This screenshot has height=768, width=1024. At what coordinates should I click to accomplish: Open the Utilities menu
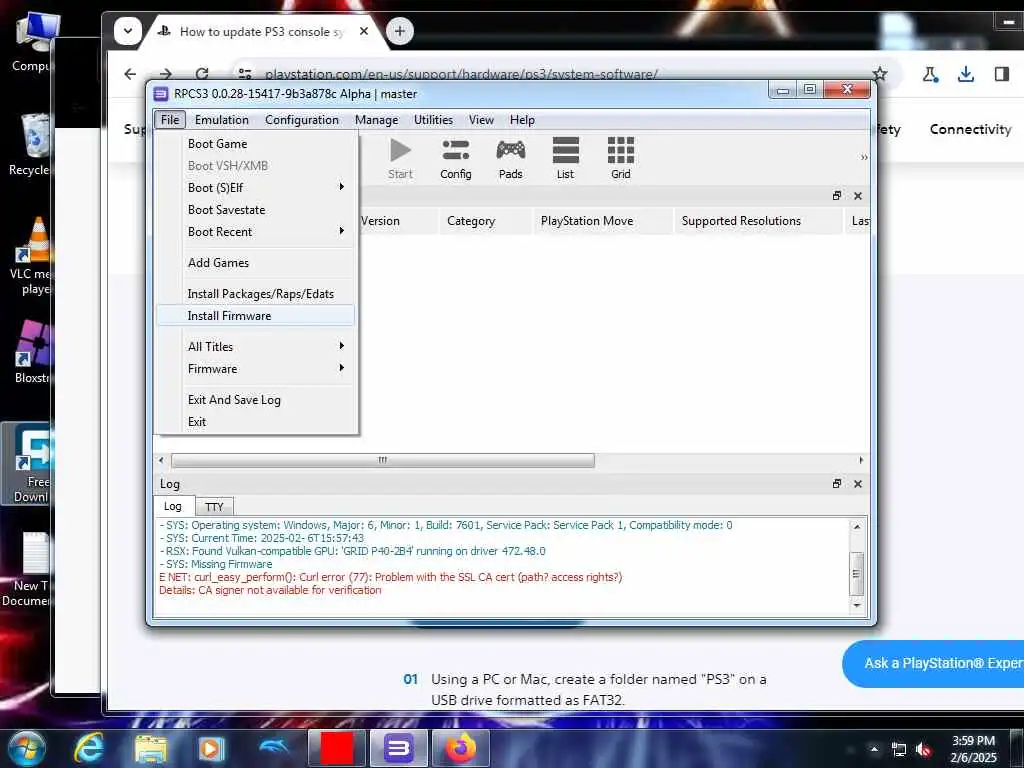433,120
